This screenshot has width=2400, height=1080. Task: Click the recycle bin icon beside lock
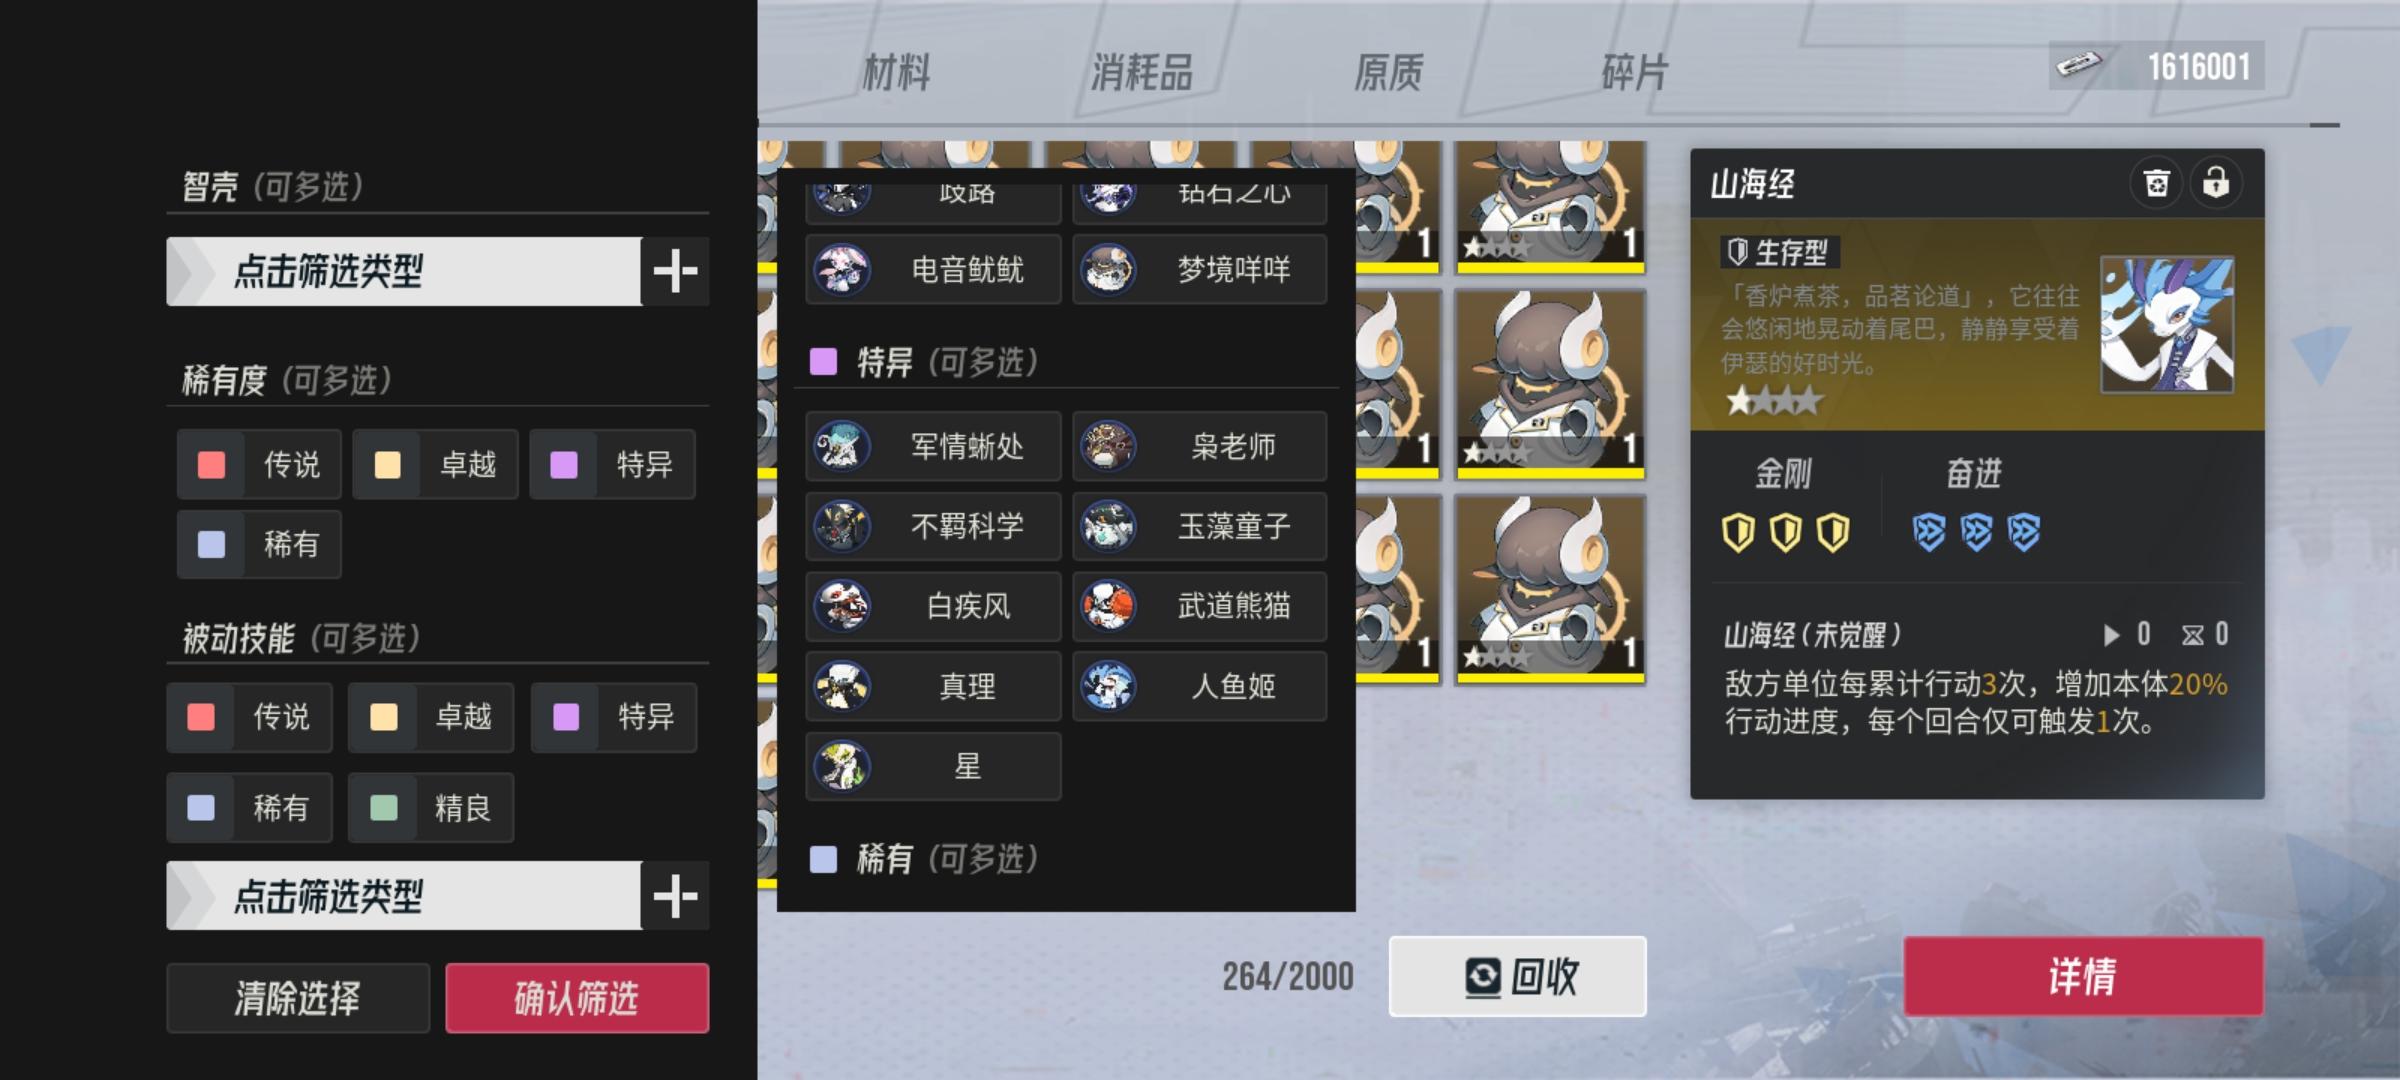pyautogui.click(x=2156, y=183)
